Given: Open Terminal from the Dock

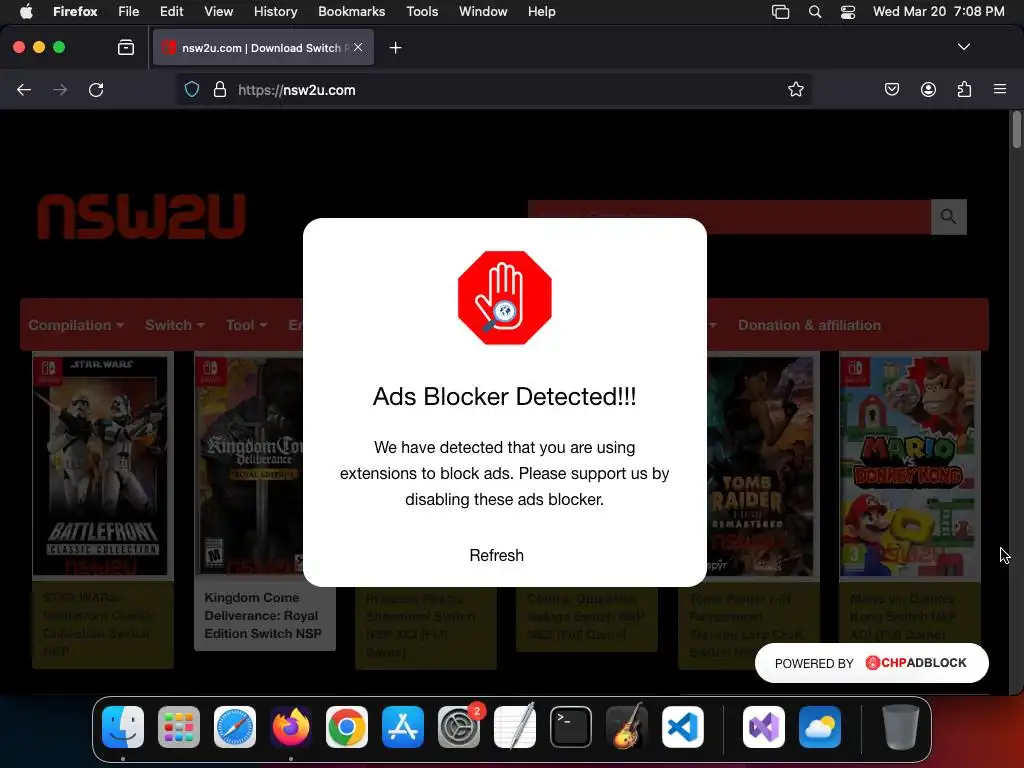Looking at the screenshot, I should coord(571,727).
